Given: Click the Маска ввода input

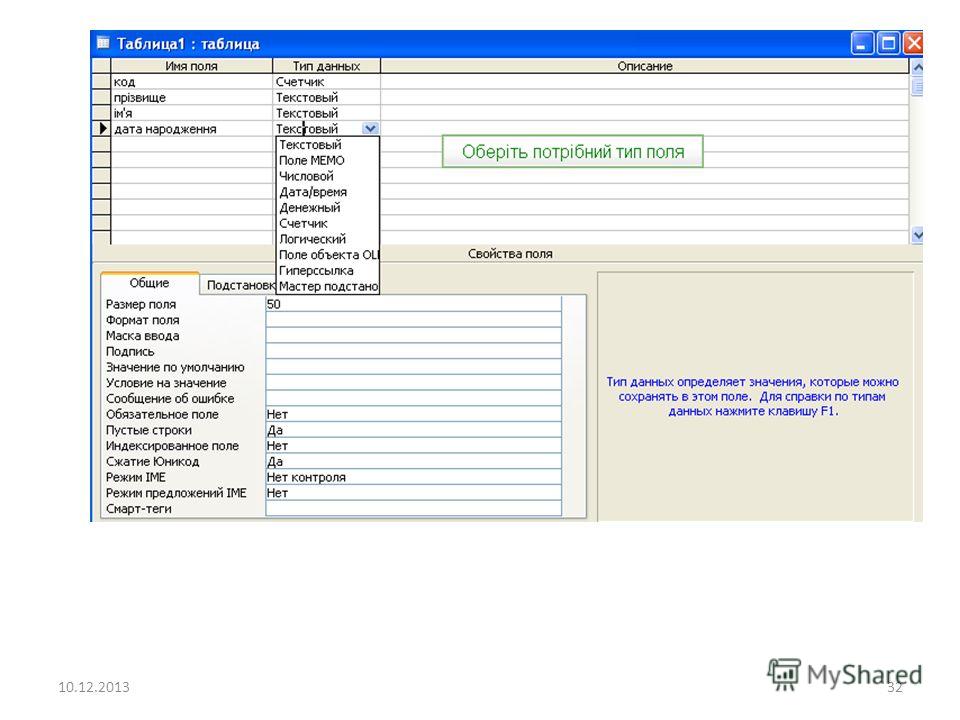Looking at the screenshot, I should coord(413,336).
